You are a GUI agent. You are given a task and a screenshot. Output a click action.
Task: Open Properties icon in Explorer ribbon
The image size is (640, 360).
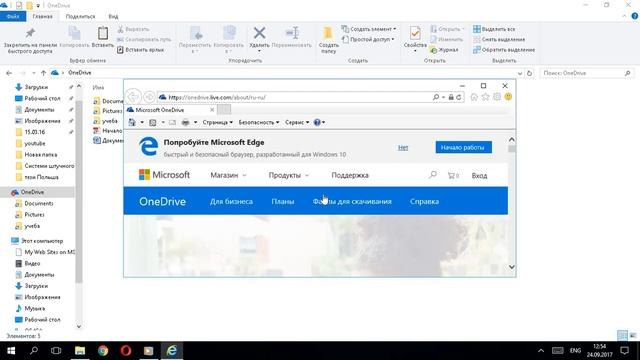pos(415,33)
